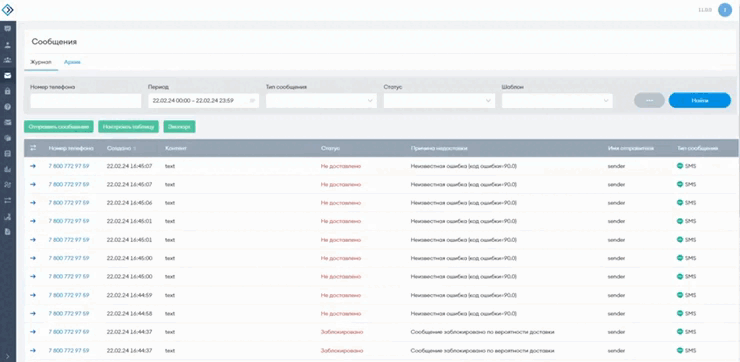Open the sidebar icon directly below second envelope
This screenshot has width=740, height=362.
[x=8, y=138]
